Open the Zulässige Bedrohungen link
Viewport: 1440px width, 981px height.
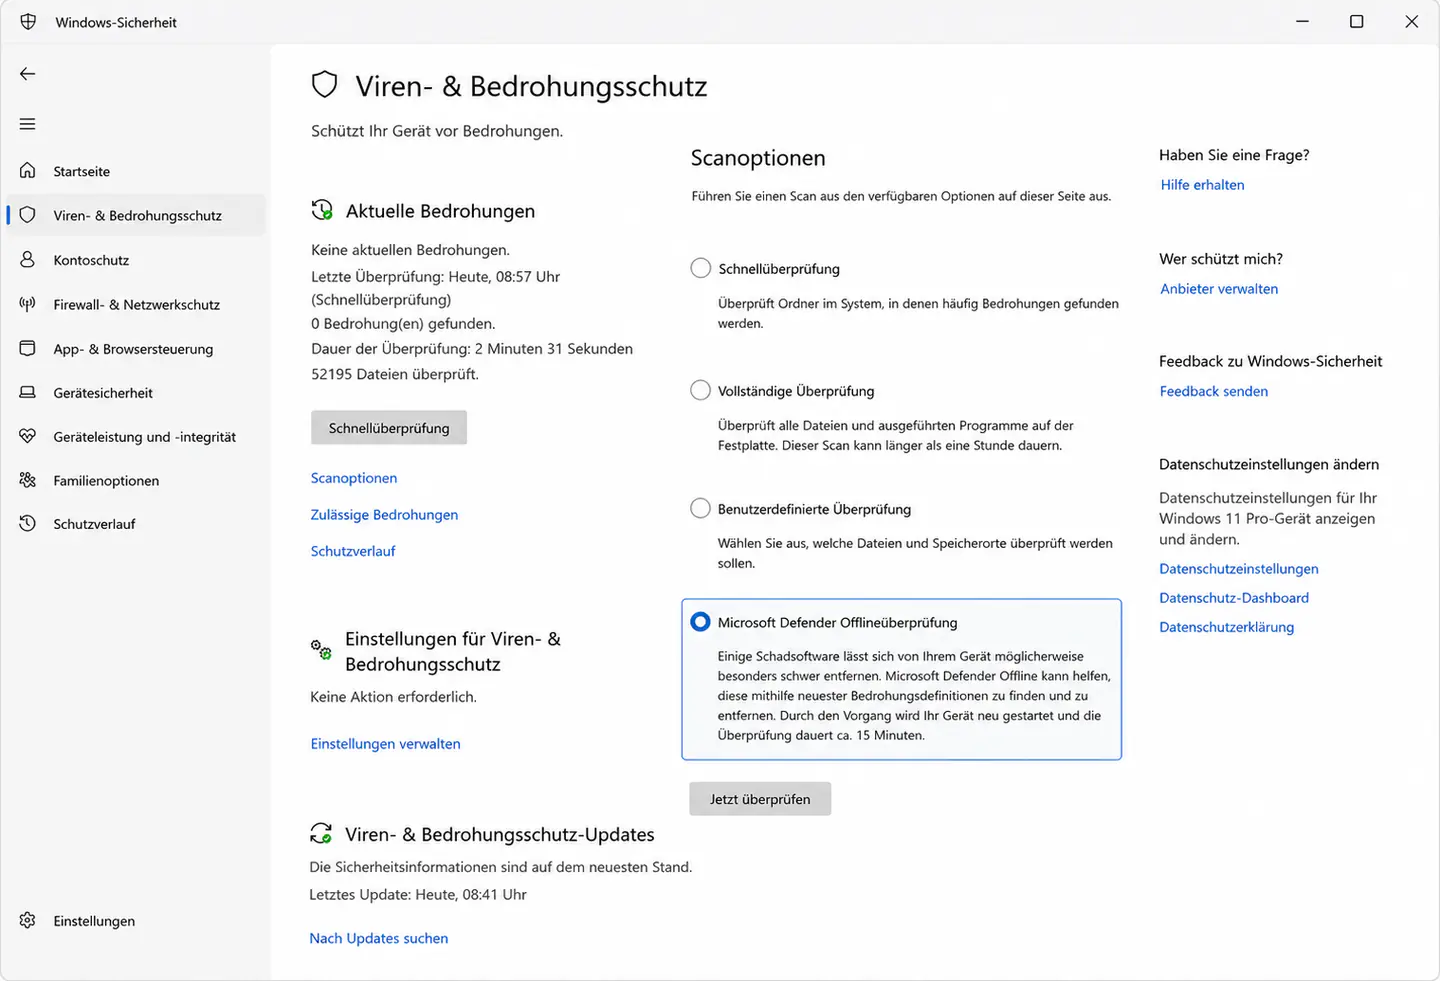click(x=384, y=515)
